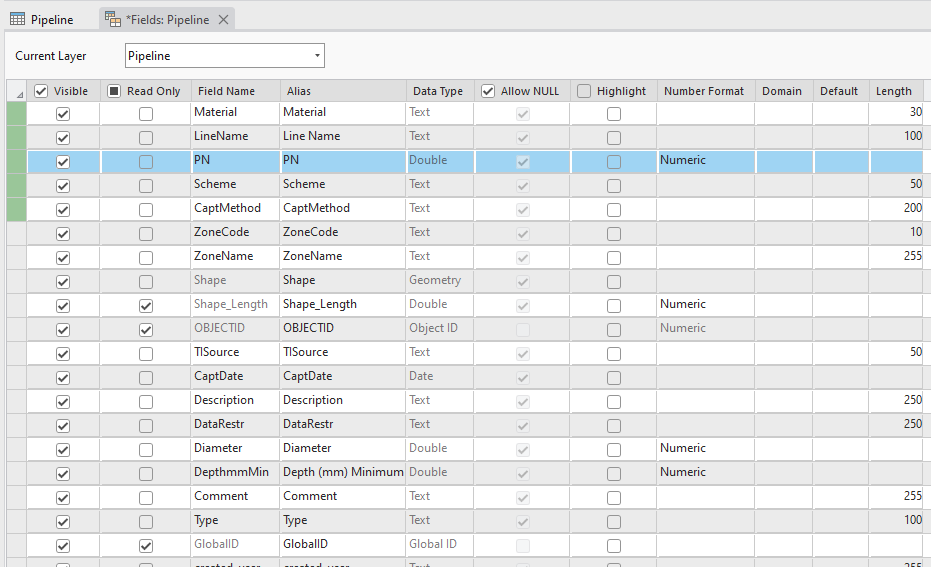This screenshot has height=567, width=931.
Task: Uncheck Read Only for the Shape_Length field
Action: click(146, 306)
